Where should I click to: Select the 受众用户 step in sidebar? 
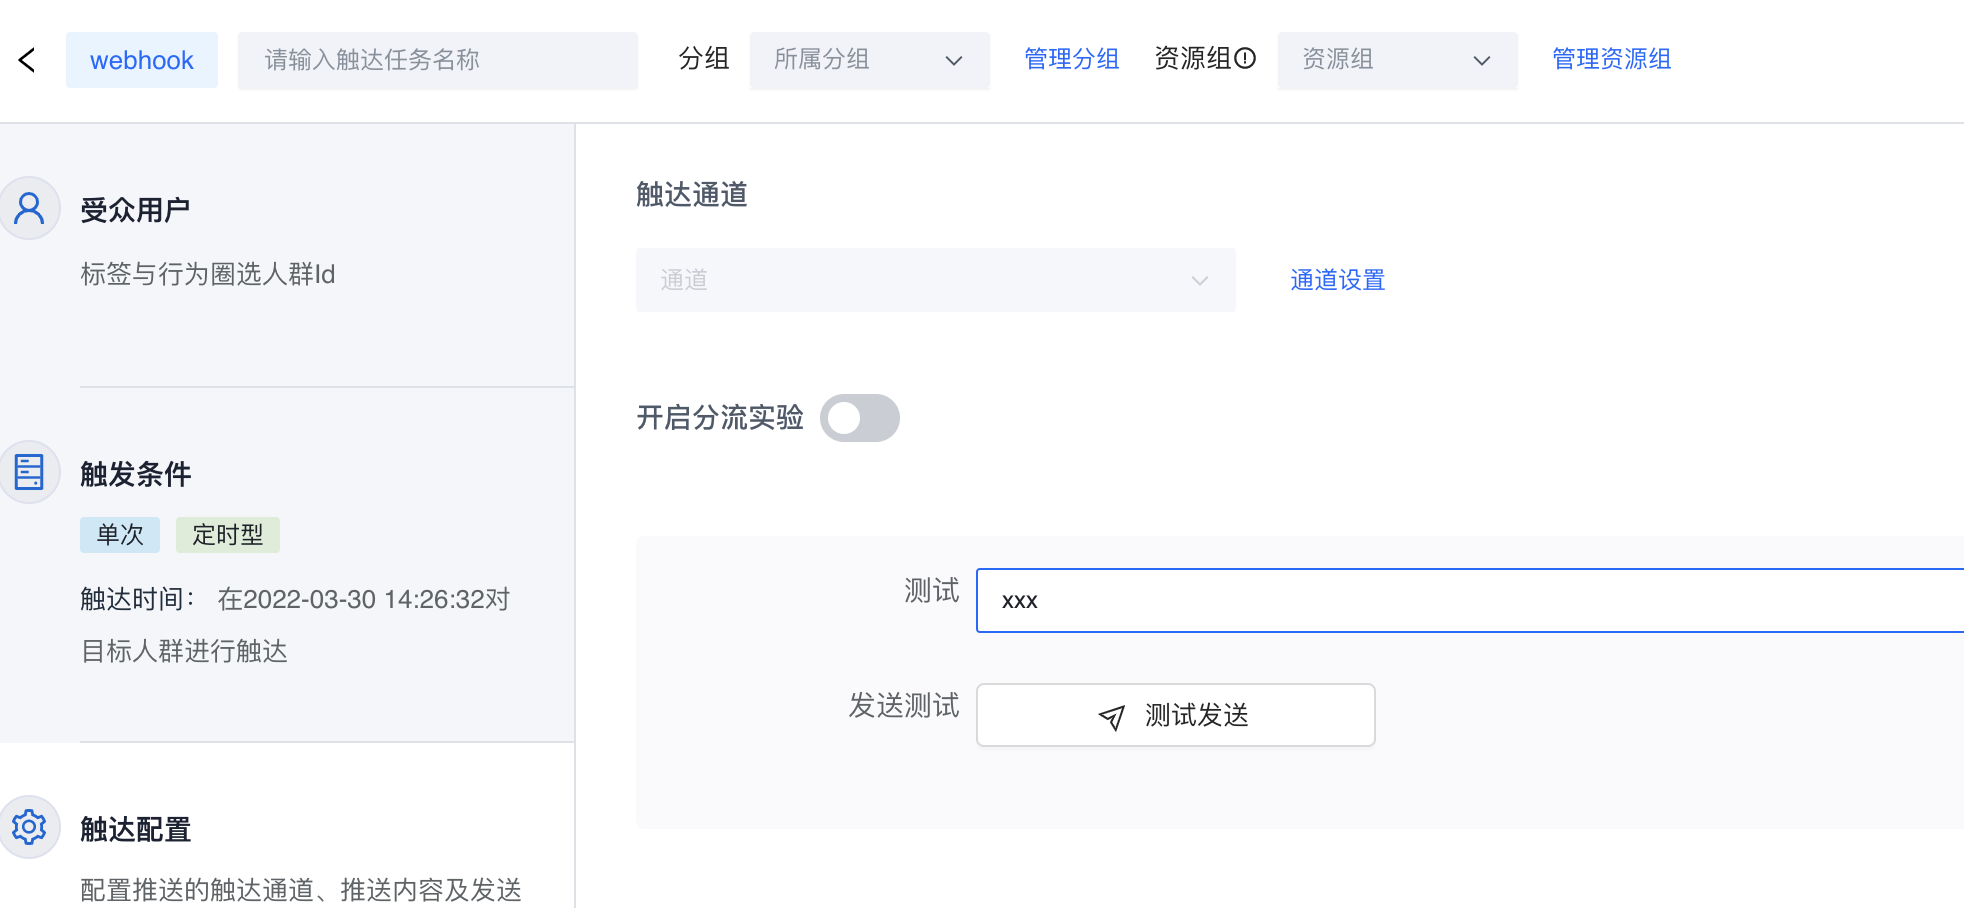(x=135, y=210)
